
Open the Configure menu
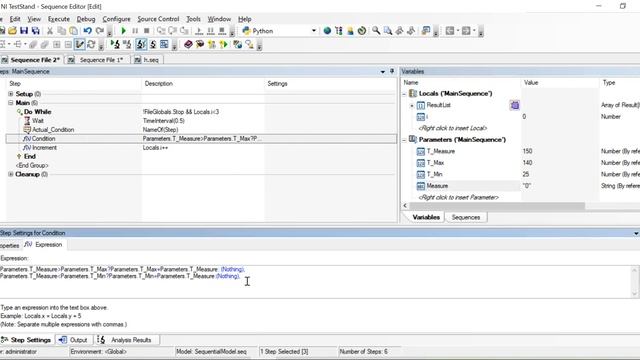point(116,19)
